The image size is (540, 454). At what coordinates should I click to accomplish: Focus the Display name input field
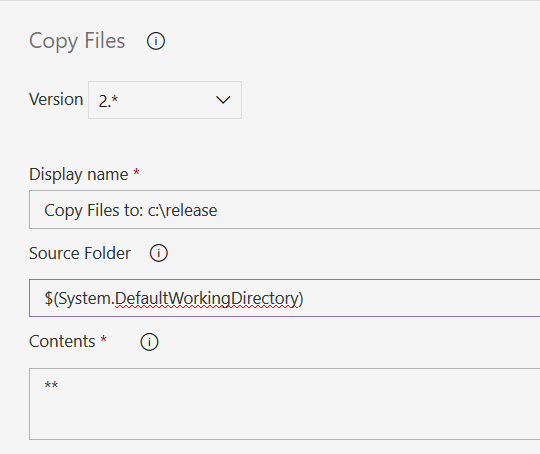coord(284,209)
